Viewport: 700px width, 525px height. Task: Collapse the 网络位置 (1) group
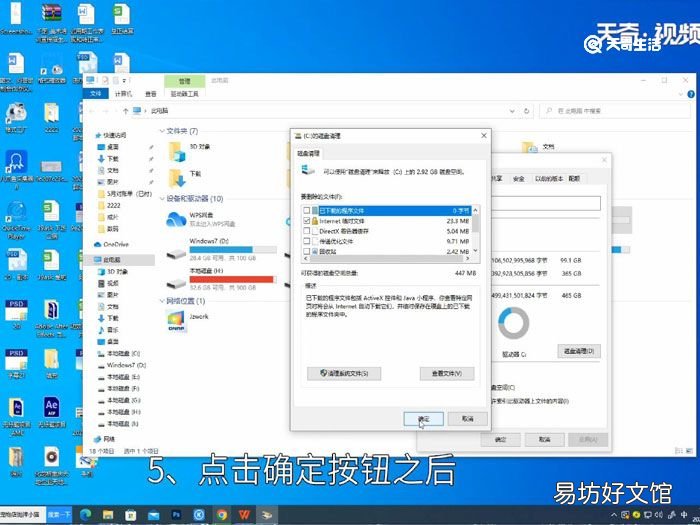tap(162, 301)
